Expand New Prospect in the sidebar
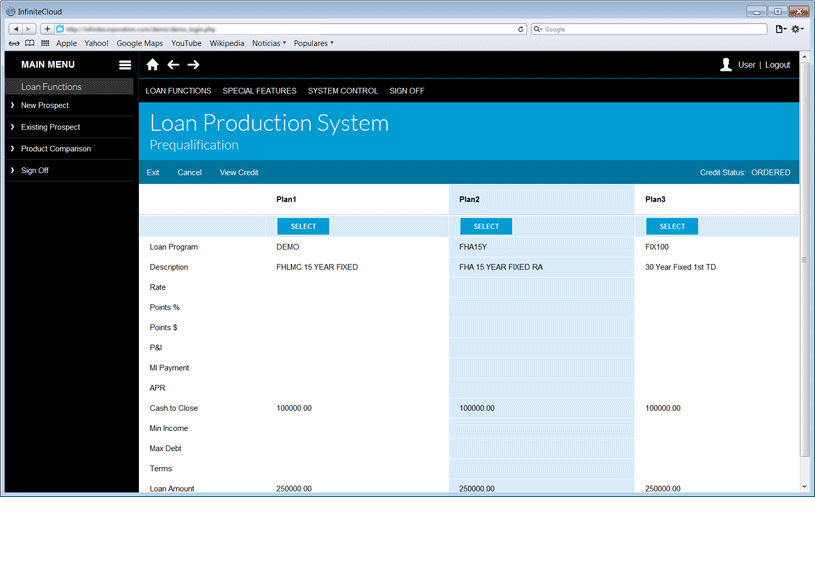815x563 pixels. tap(45, 105)
